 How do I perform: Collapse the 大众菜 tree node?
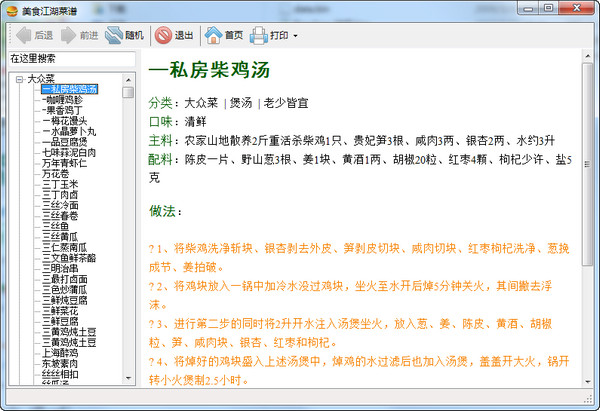[19, 79]
